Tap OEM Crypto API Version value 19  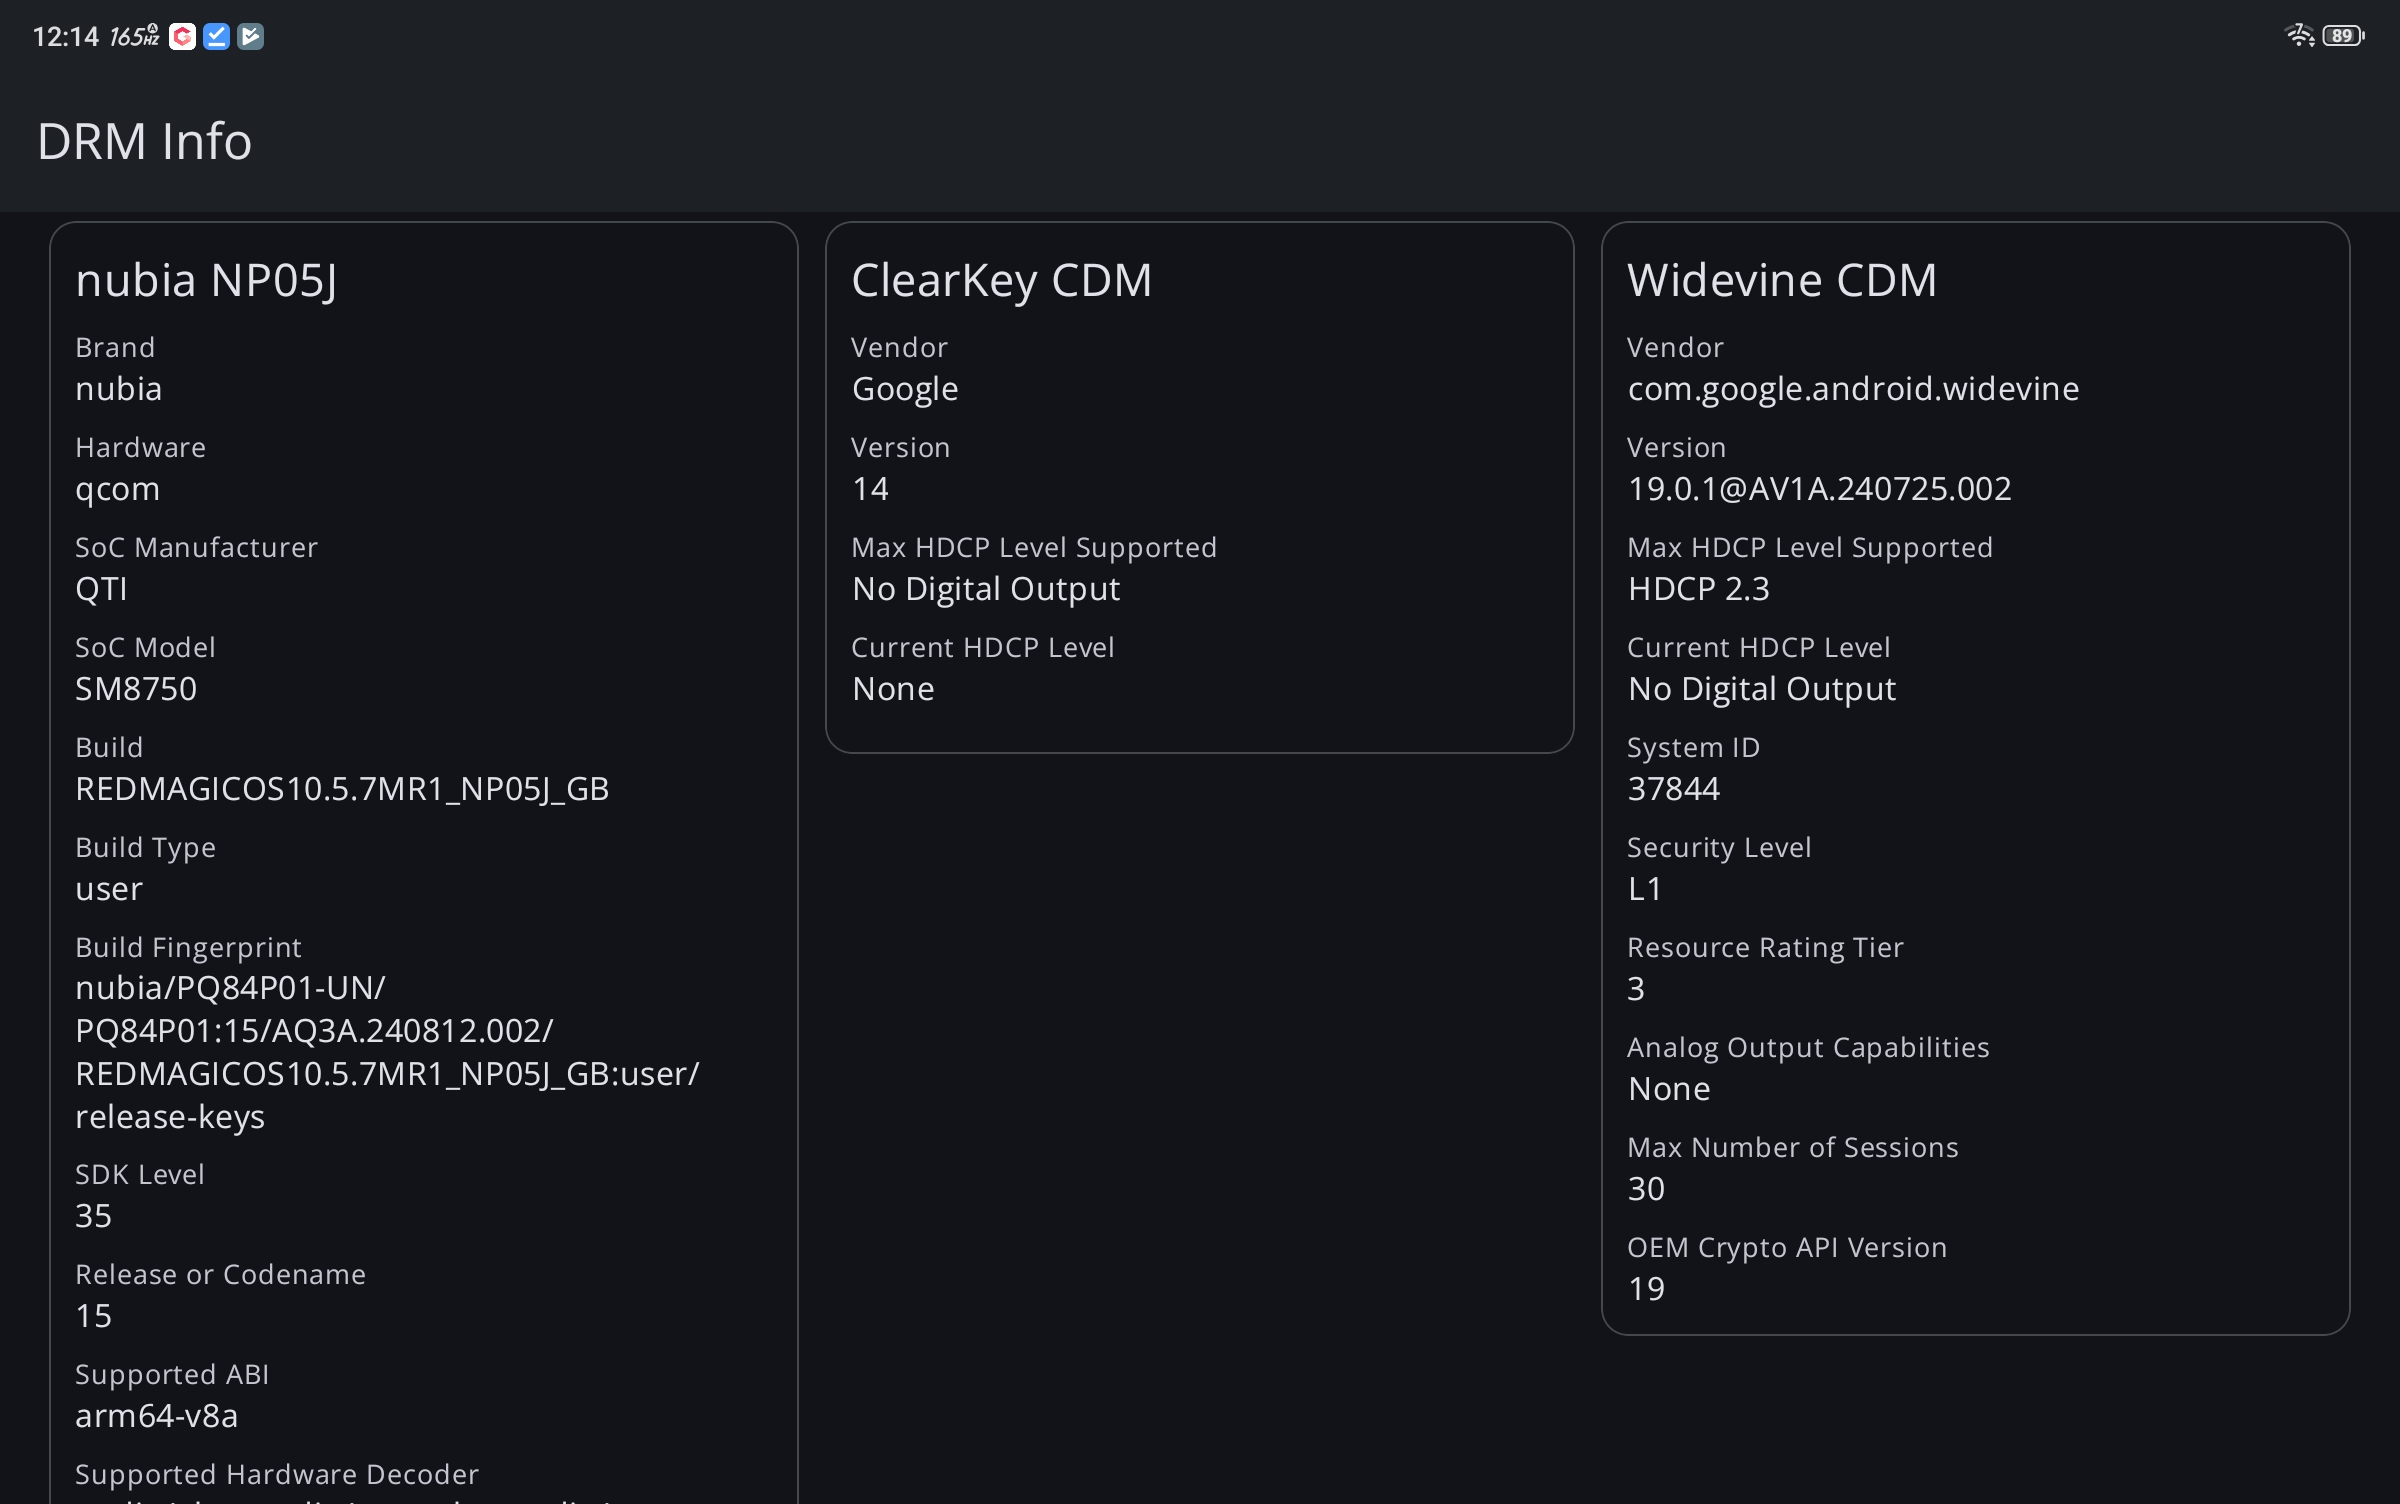(1646, 1289)
